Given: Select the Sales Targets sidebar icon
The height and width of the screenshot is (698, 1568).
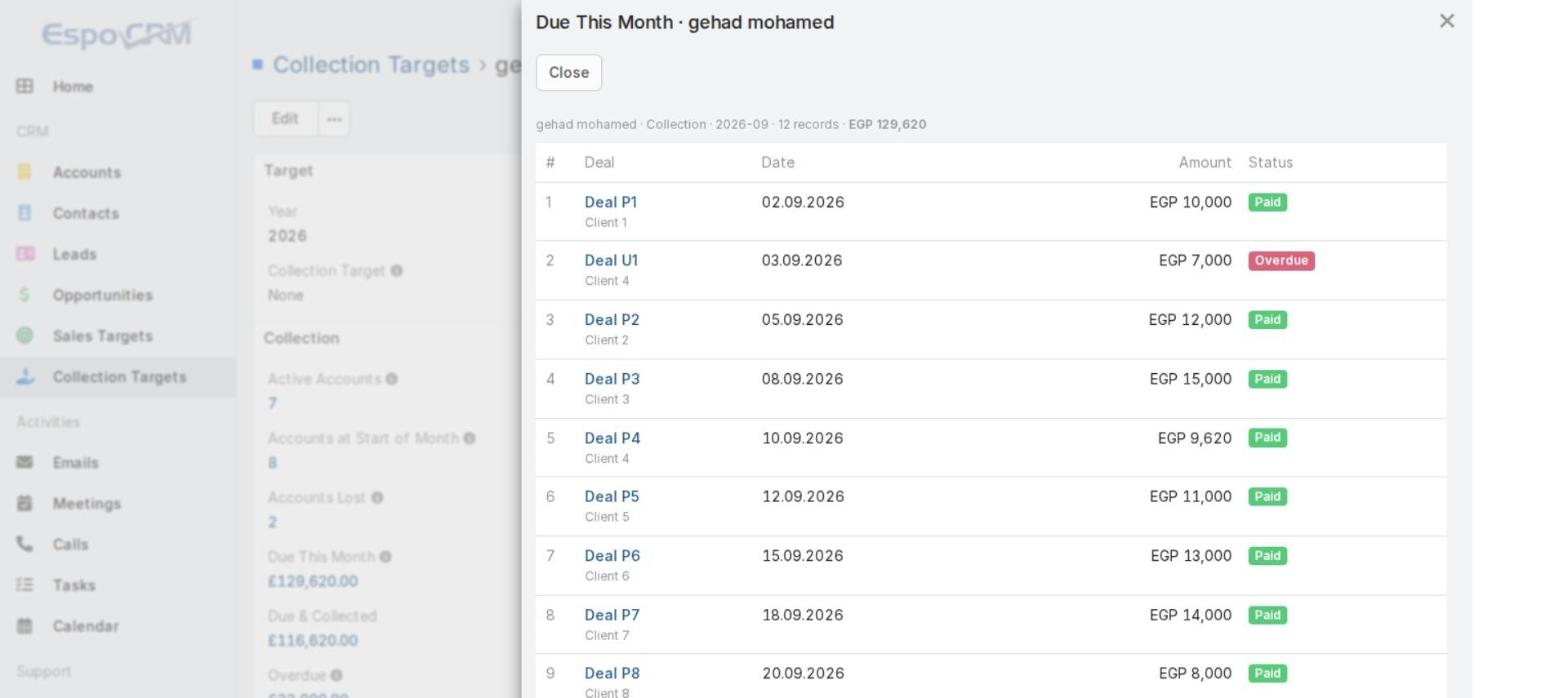Looking at the screenshot, I should click(x=25, y=336).
